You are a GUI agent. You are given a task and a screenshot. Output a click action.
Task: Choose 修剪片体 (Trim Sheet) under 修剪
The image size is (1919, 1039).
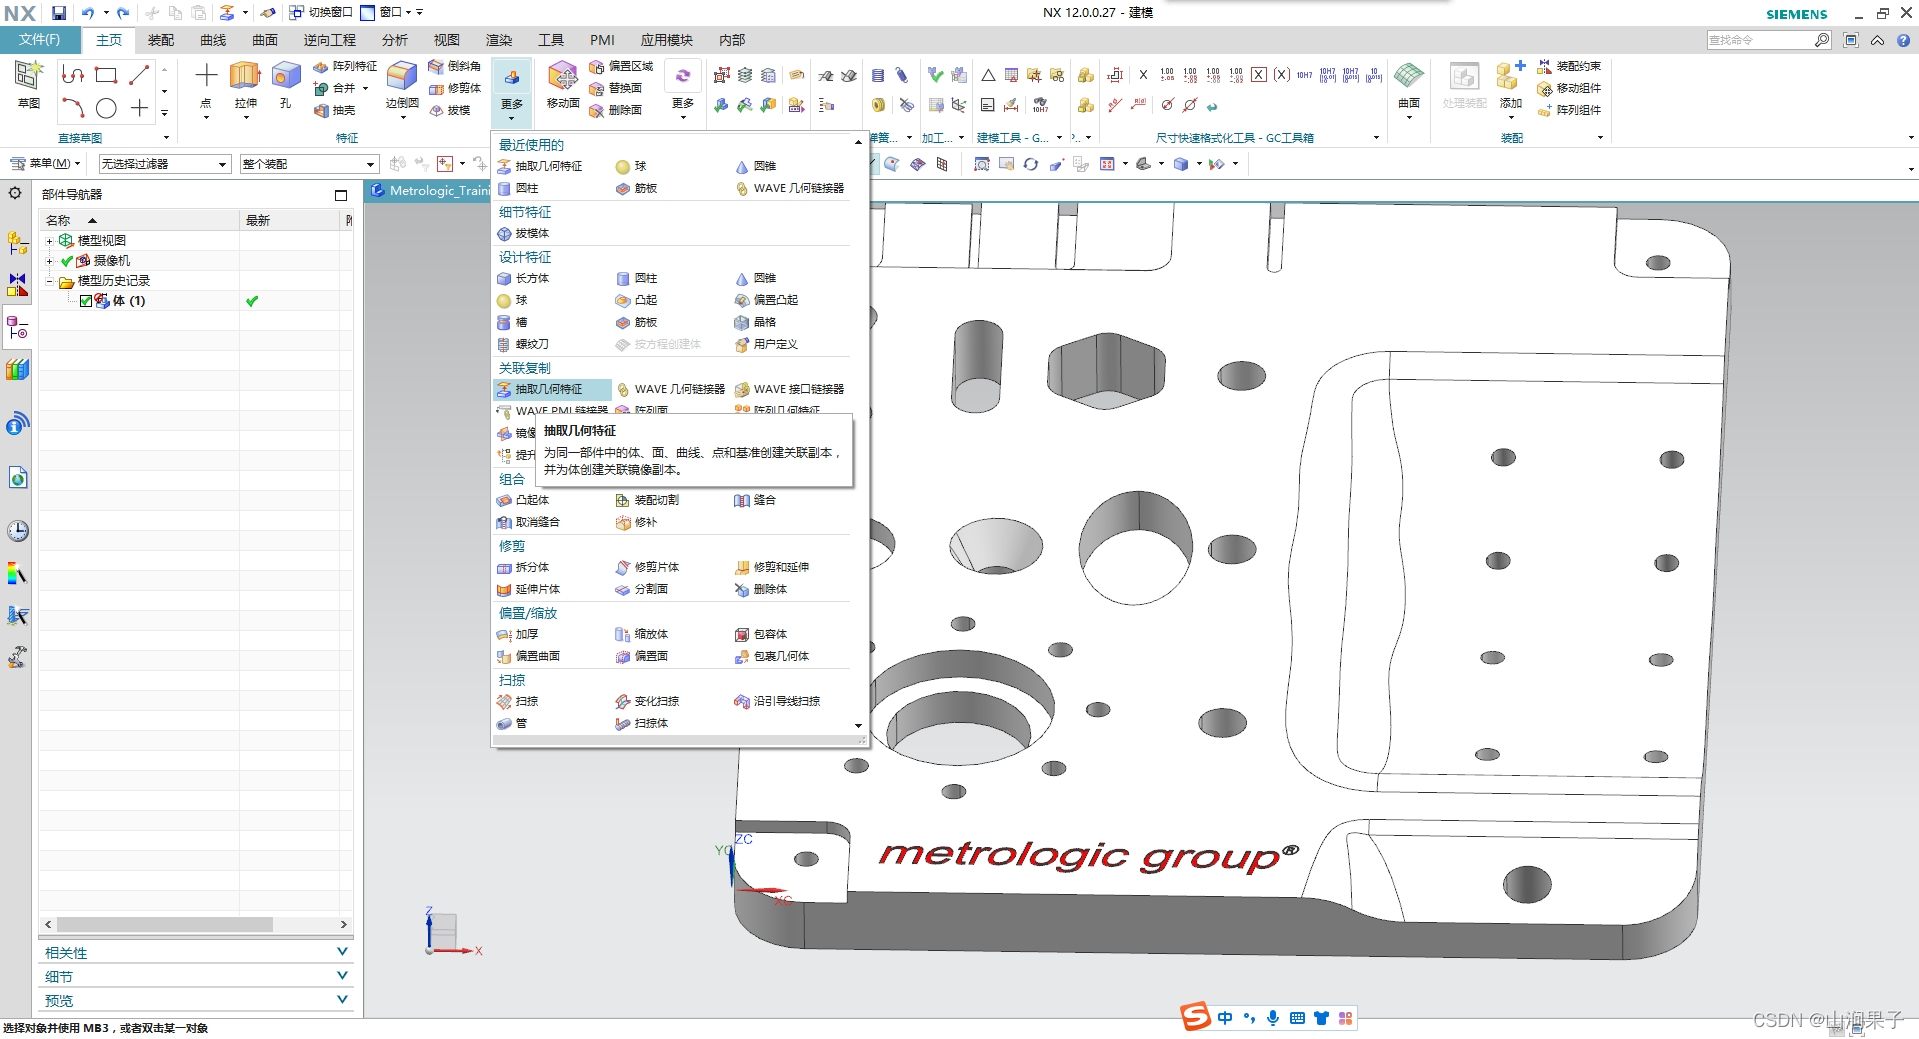pyautogui.click(x=648, y=567)
